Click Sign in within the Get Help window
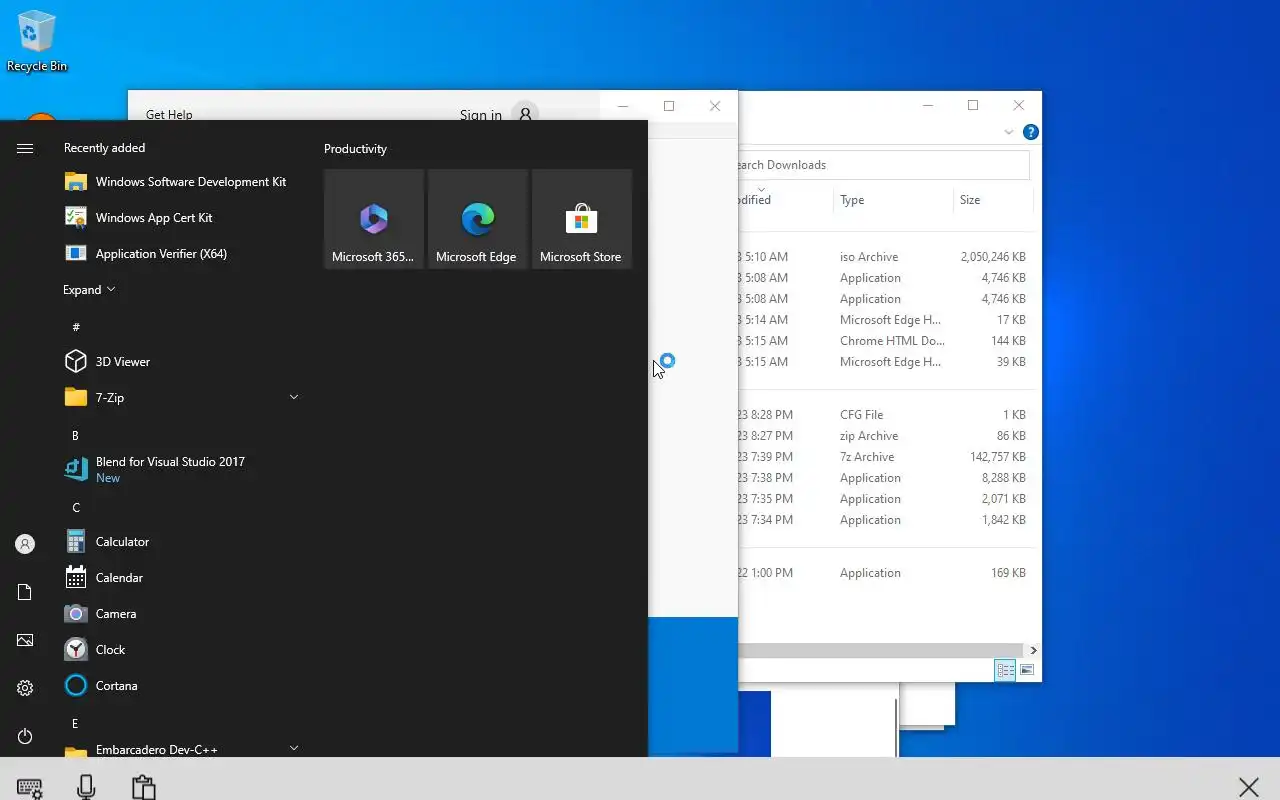 (x=481, y=115)
